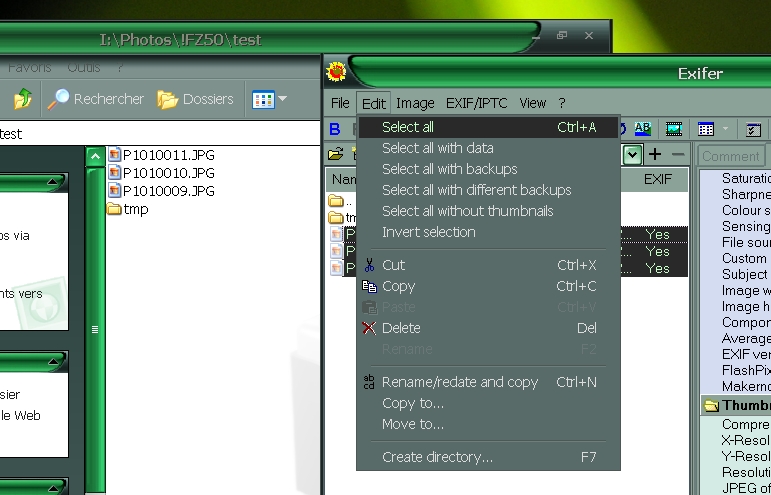The height and width of the screenshot is (495, 771).
Task: Click the Rechercher search button
Action: (x=97, y=99)
